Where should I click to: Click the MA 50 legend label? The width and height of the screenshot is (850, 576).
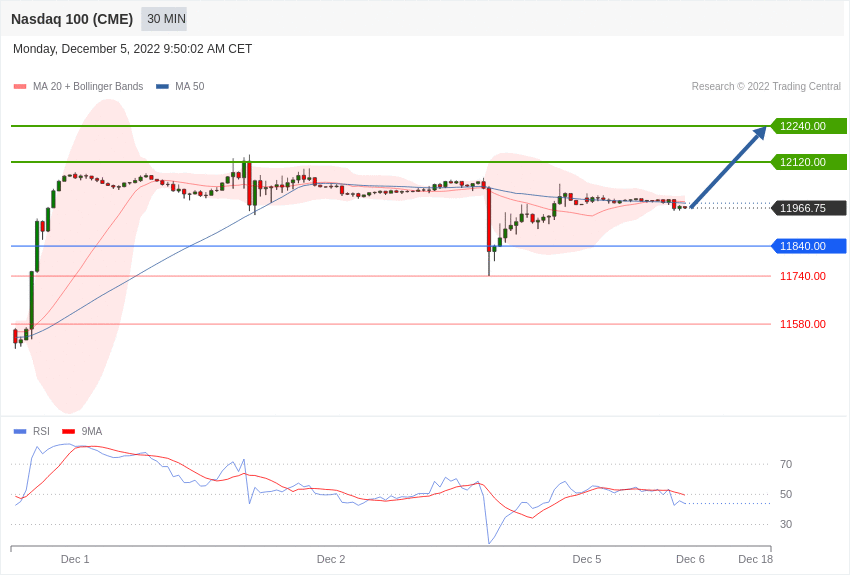coord(190,86)
